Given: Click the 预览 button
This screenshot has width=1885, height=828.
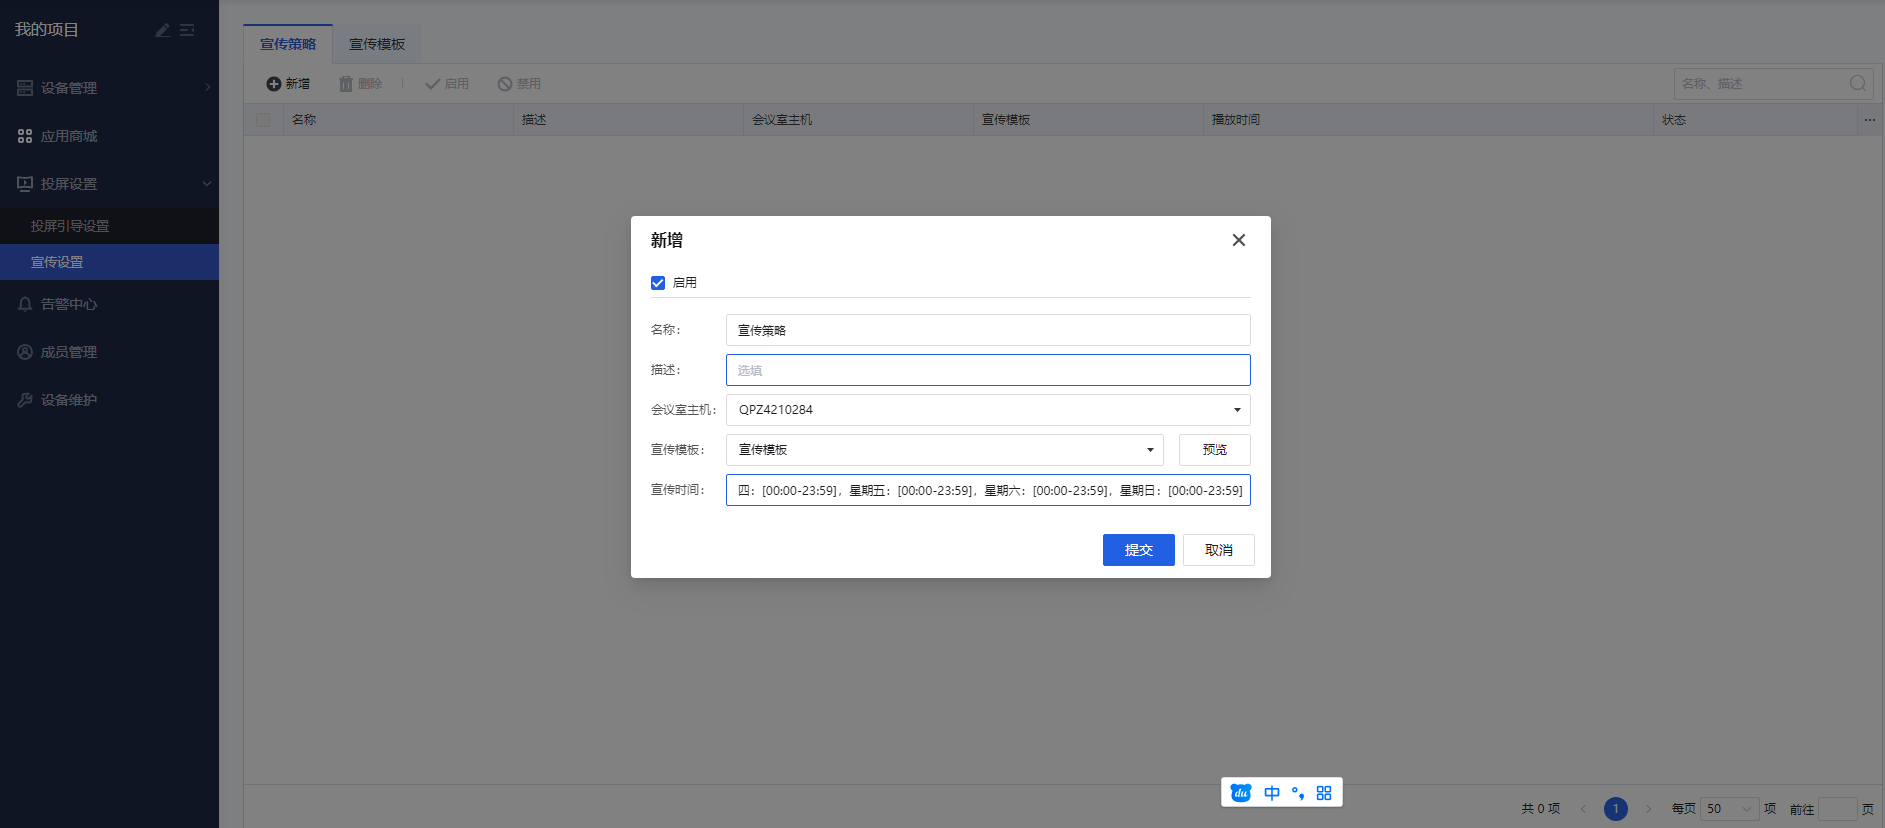Looking at the screenshot, I should [x=1214, y=450].
